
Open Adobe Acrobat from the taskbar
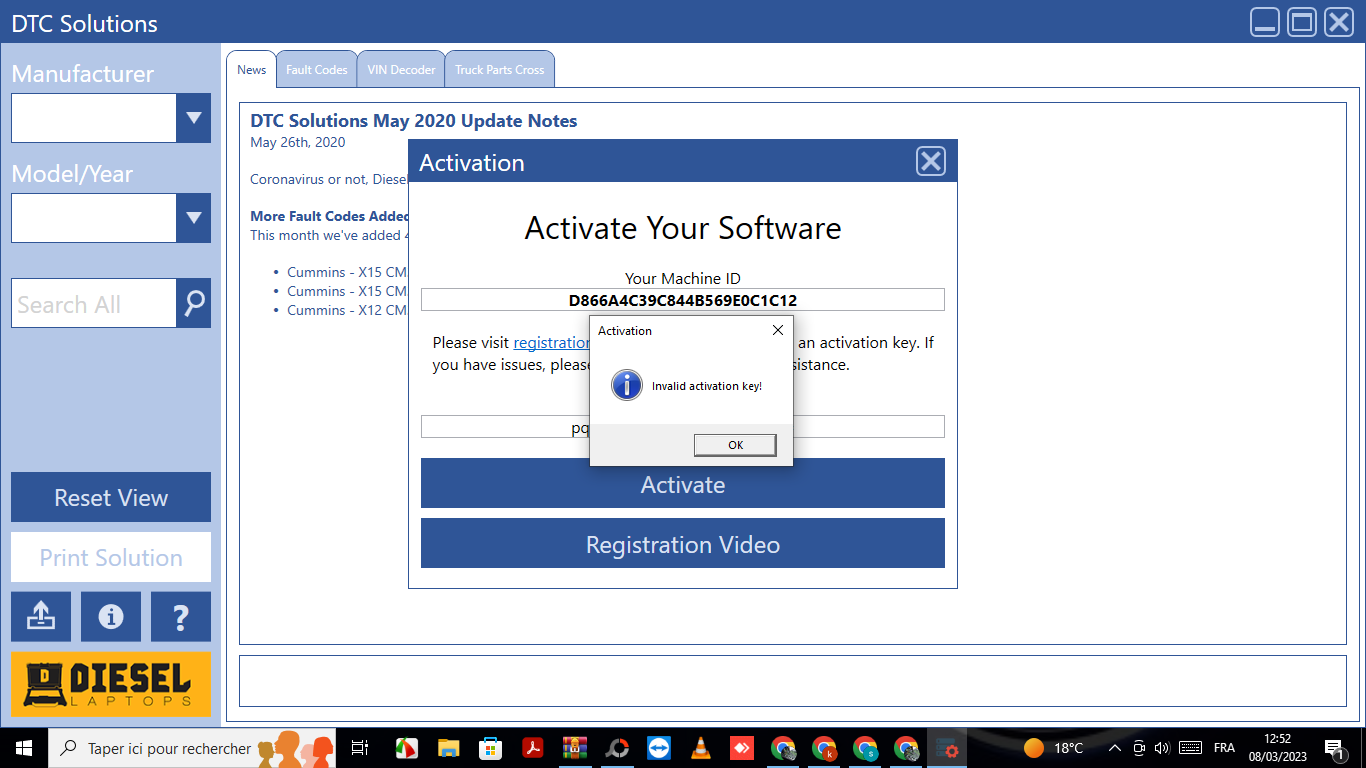(534, 748)
